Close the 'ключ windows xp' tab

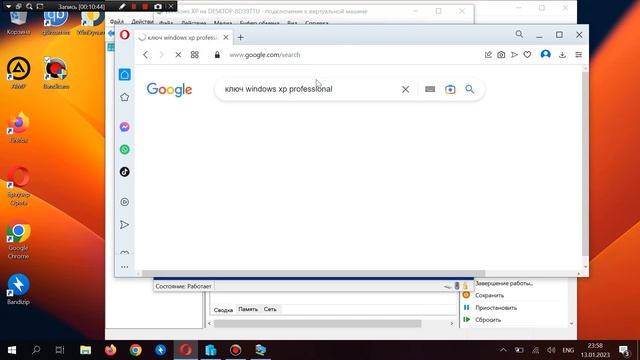(226, 37)
